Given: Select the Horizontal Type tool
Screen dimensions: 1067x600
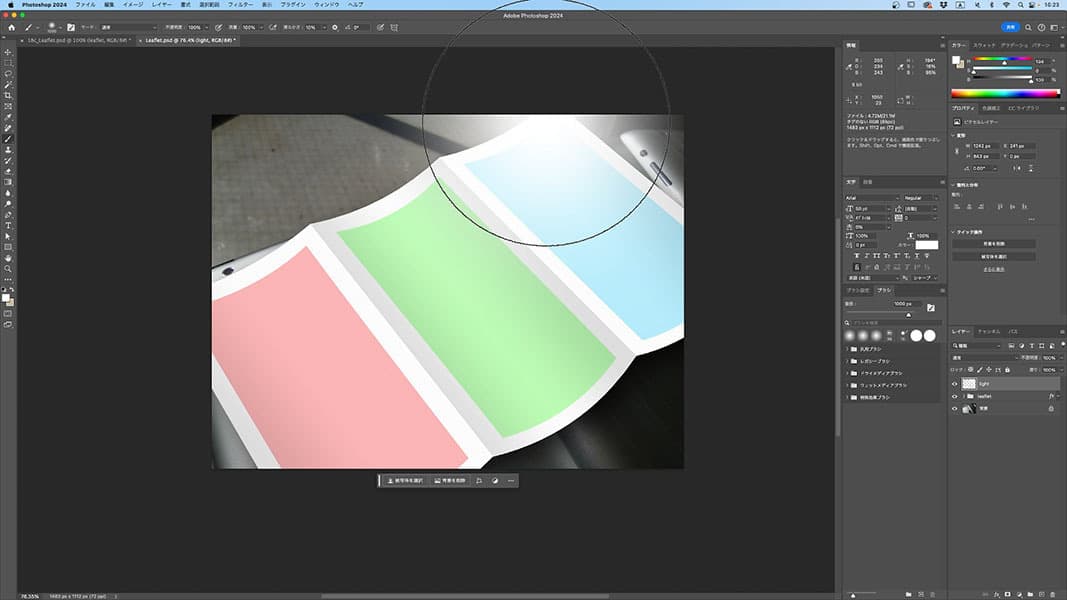Looking at the screenshot, I should (9, 225).
